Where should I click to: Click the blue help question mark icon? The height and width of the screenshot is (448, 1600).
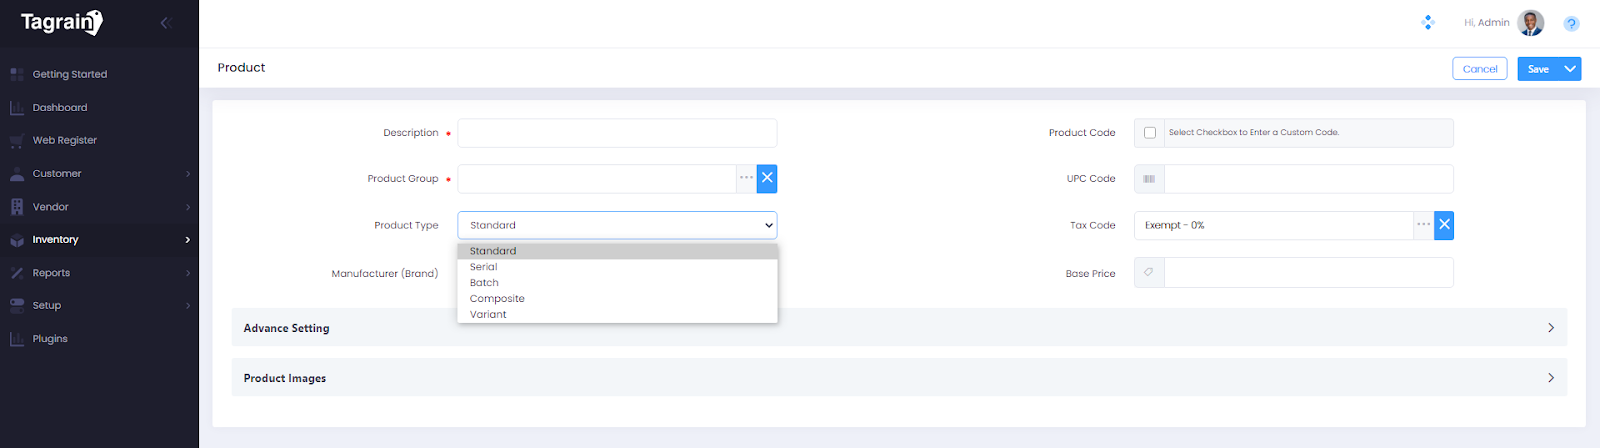click(1571, 23)
